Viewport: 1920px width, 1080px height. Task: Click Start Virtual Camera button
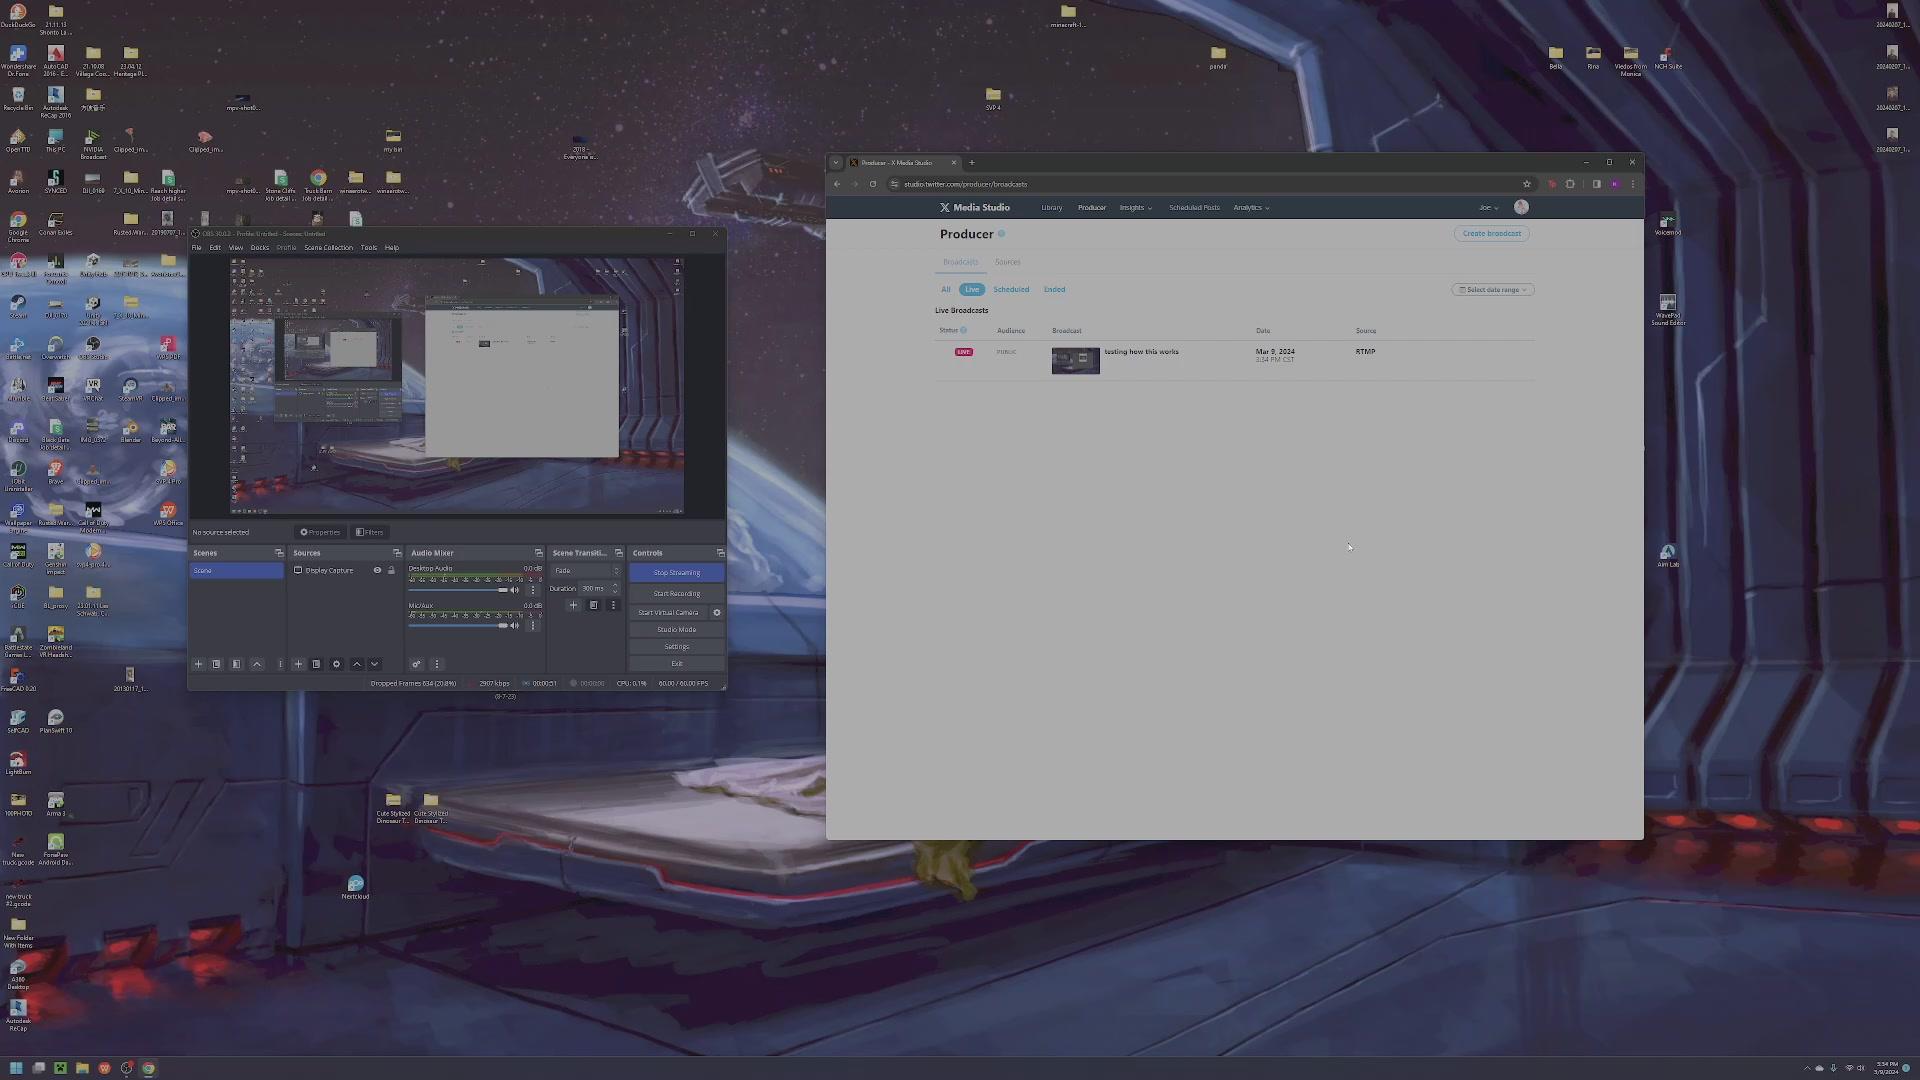(x=668, y=613)
